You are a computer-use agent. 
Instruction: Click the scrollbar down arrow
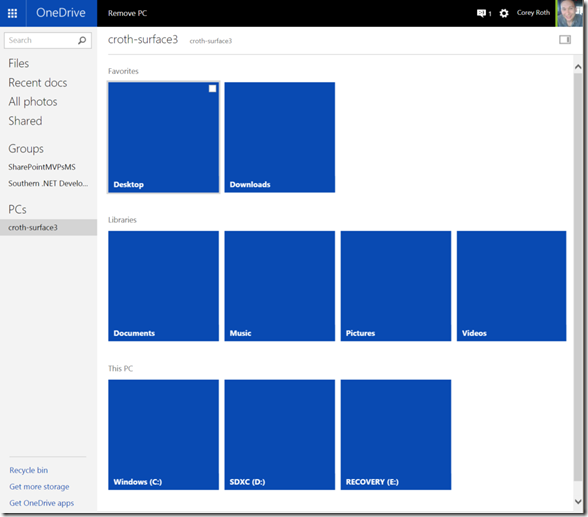coord(578,501)
